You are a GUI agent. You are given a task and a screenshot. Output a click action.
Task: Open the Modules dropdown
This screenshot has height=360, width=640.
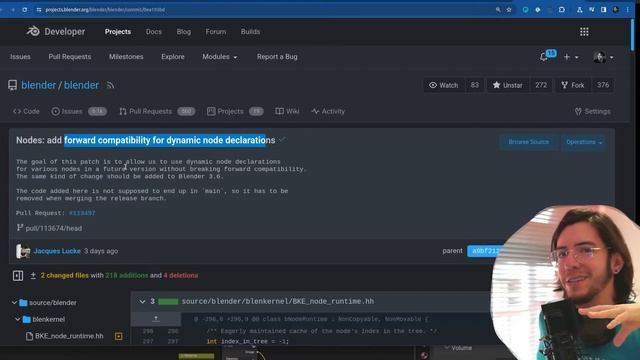[x=220, y=57]
